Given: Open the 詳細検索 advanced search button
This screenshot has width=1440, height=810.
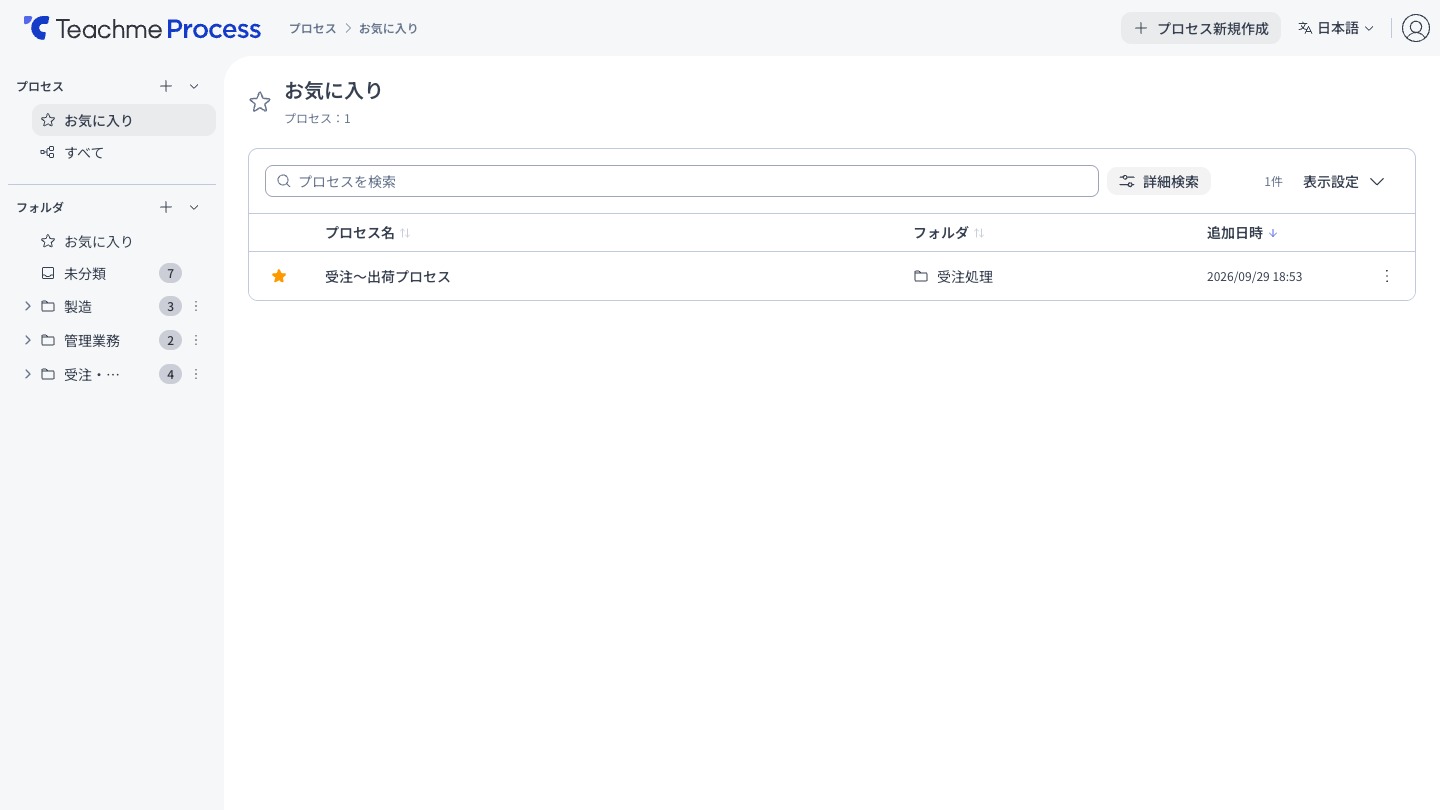Looking at the screenshot, I should pyautogui.click(x=1159, y=181).
